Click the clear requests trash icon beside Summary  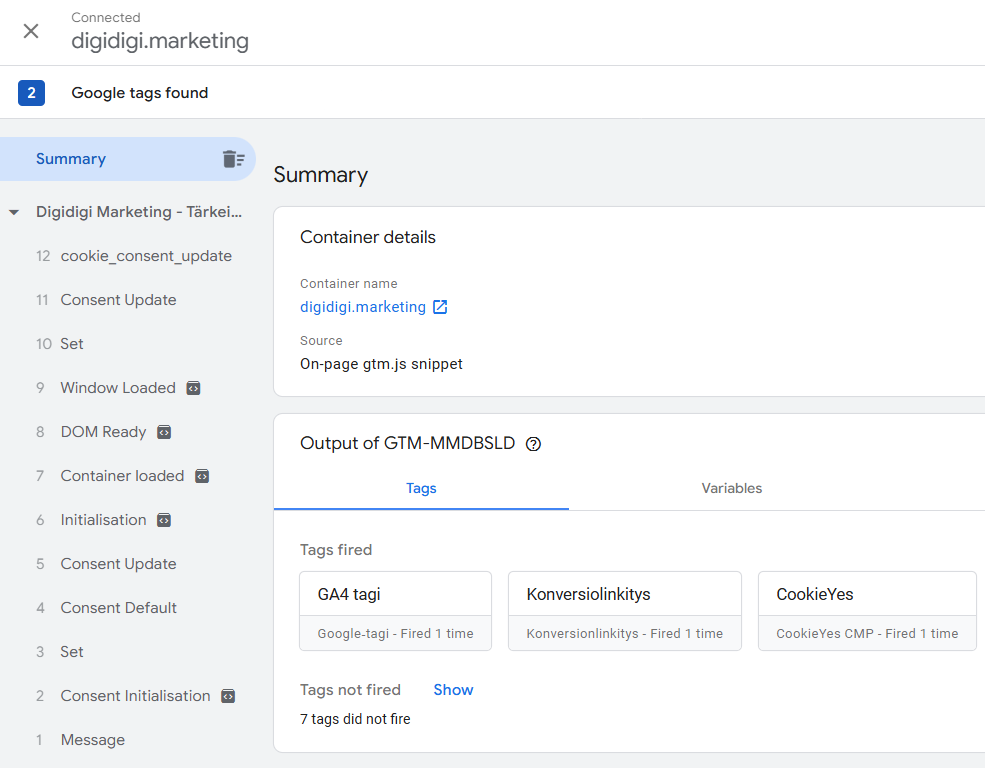coord(233,158)
